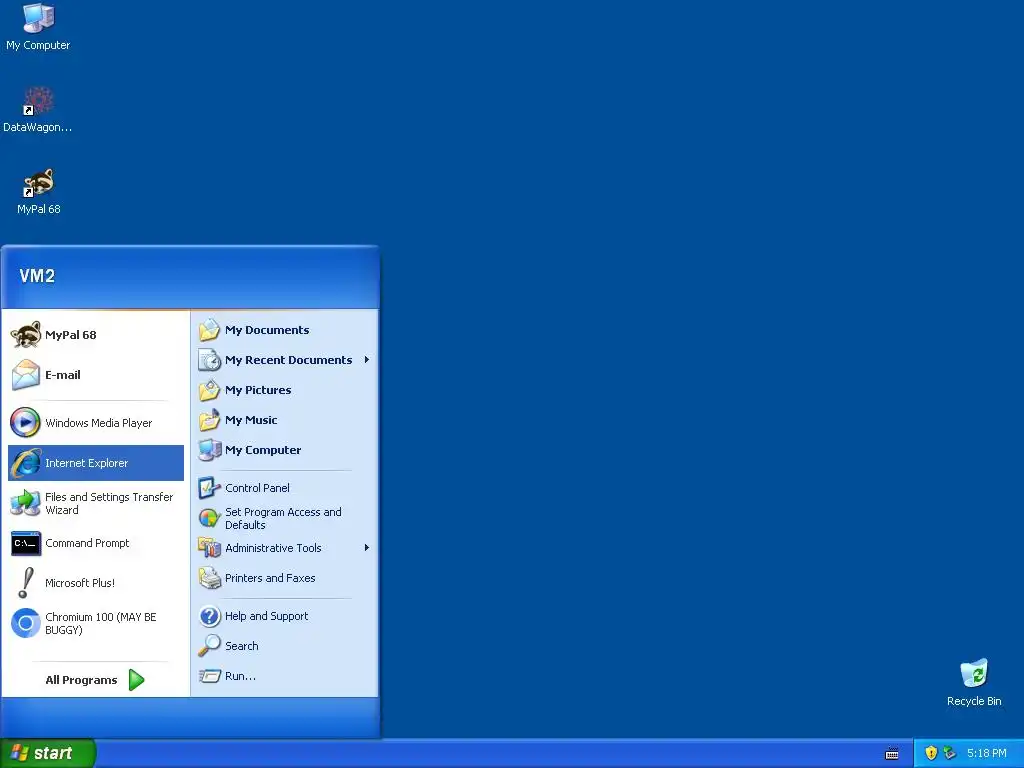Click the E-mail label
The height and width of the screenshot is (768, 1024).
tap(63, 375)
